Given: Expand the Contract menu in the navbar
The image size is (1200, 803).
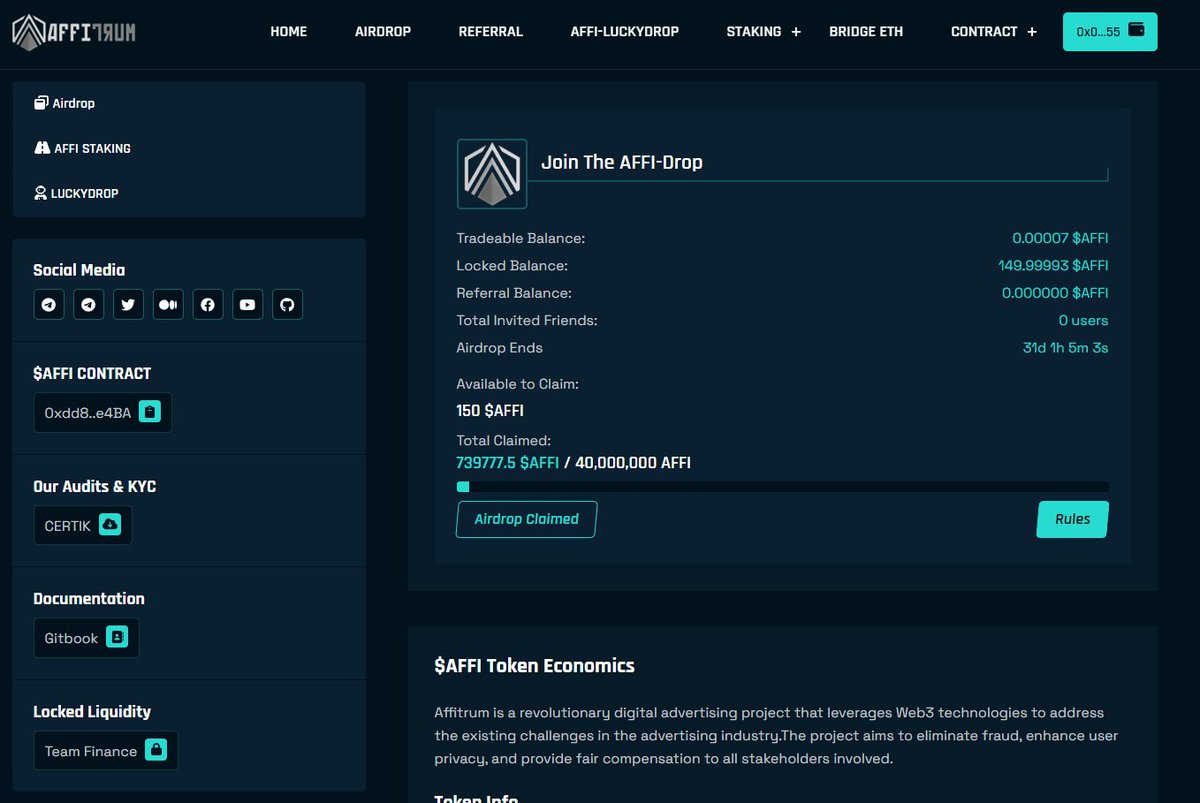Looking at the screenshot, I should 994,32.
